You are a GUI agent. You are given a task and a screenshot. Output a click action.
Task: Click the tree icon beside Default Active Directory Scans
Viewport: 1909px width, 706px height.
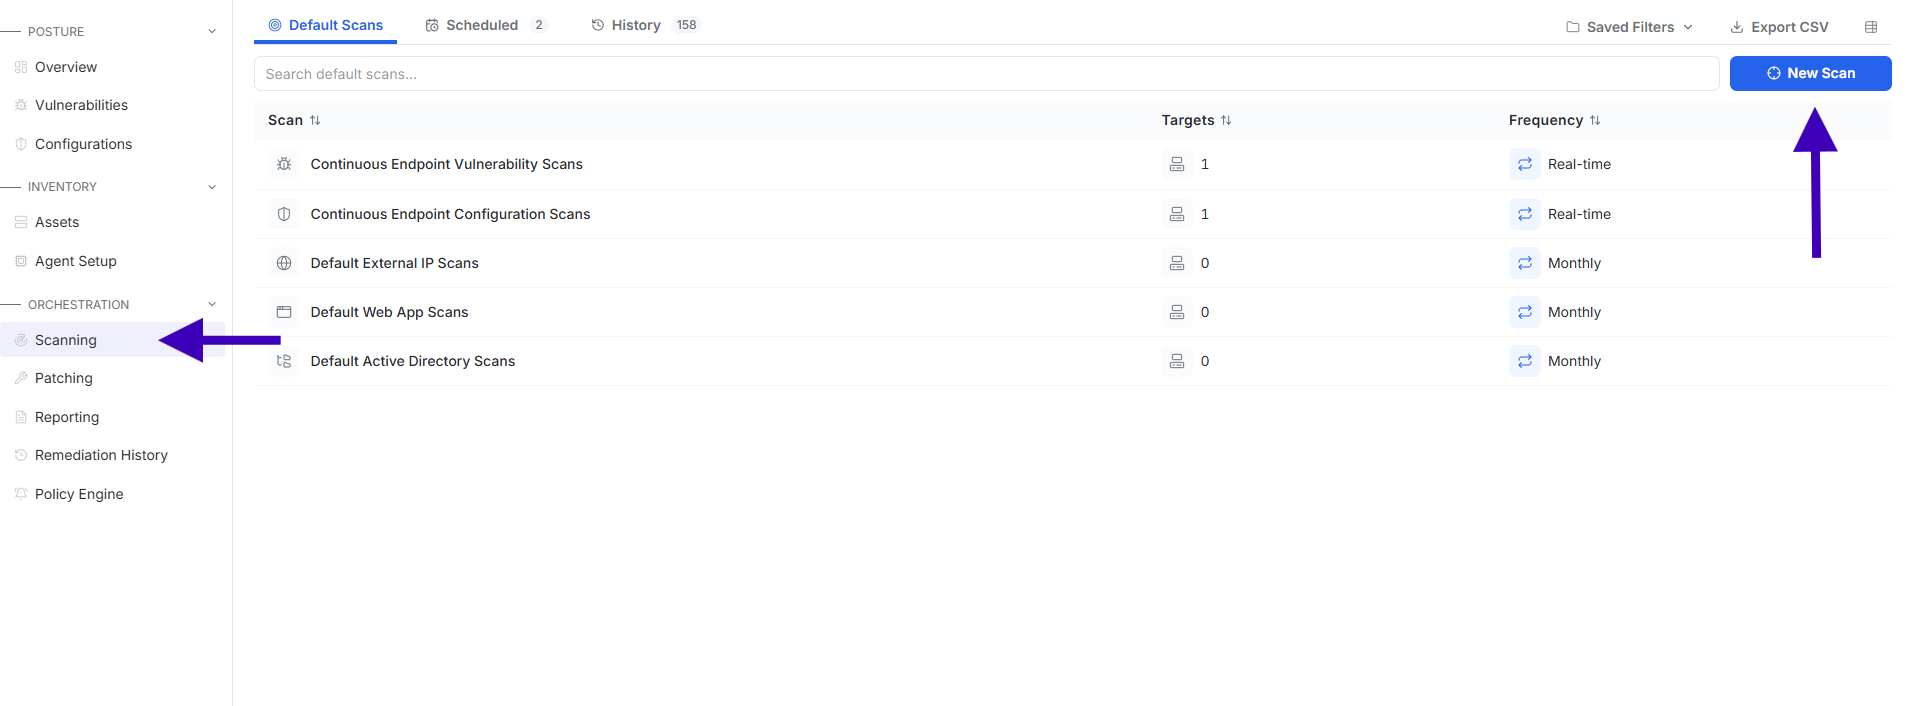click(x=284, y=361)
